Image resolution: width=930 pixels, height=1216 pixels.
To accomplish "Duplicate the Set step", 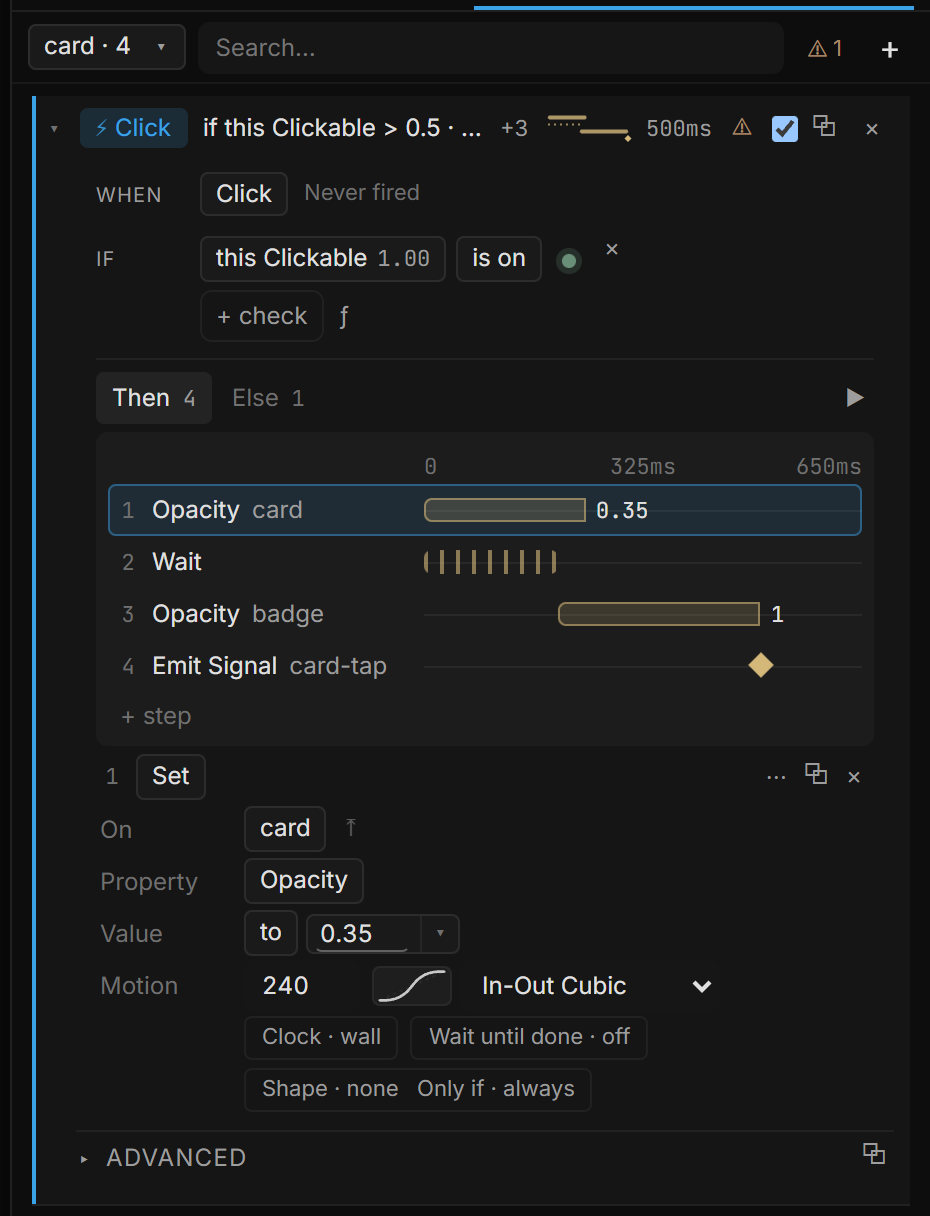I will tap(816, 775).
